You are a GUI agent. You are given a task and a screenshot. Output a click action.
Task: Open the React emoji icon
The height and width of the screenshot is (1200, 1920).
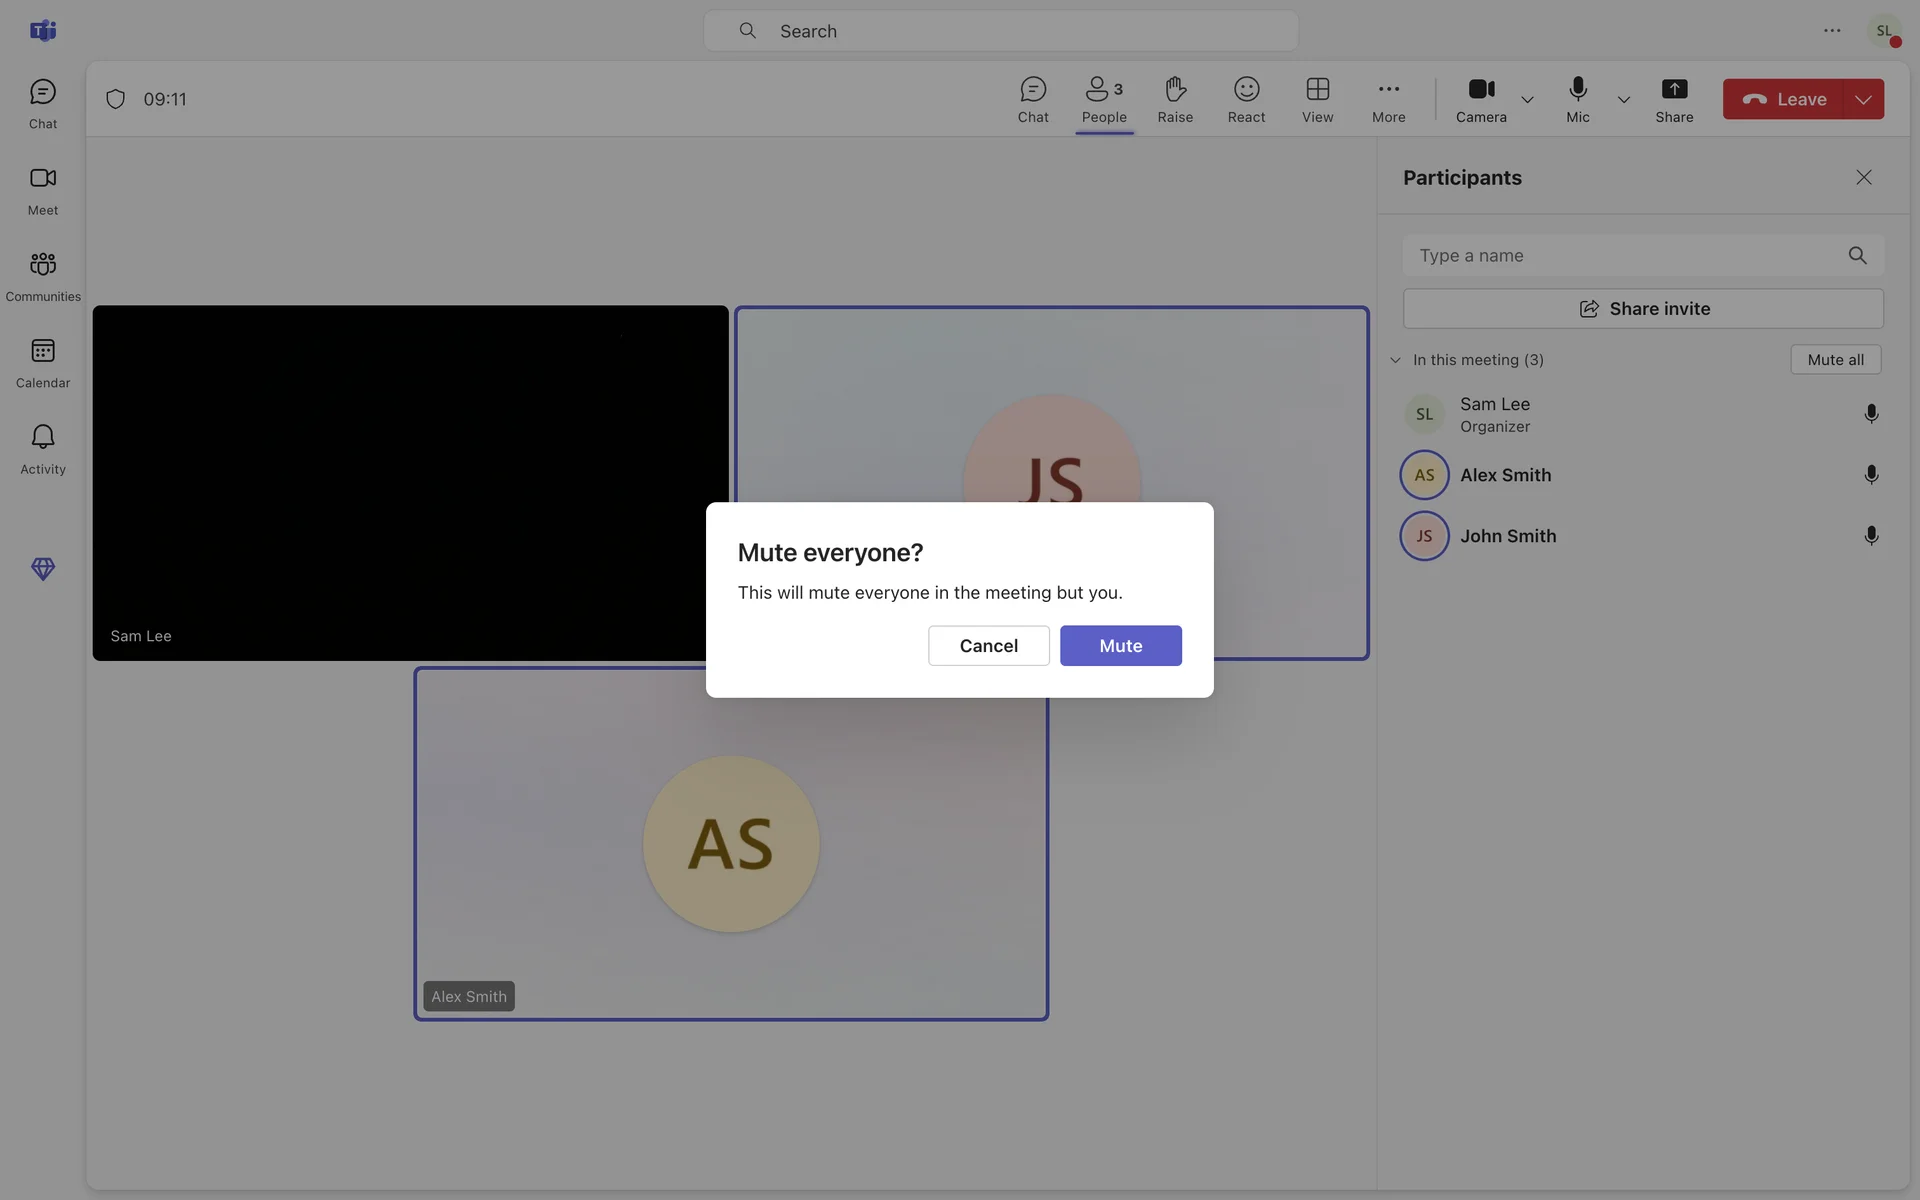tap(1246, 99)
